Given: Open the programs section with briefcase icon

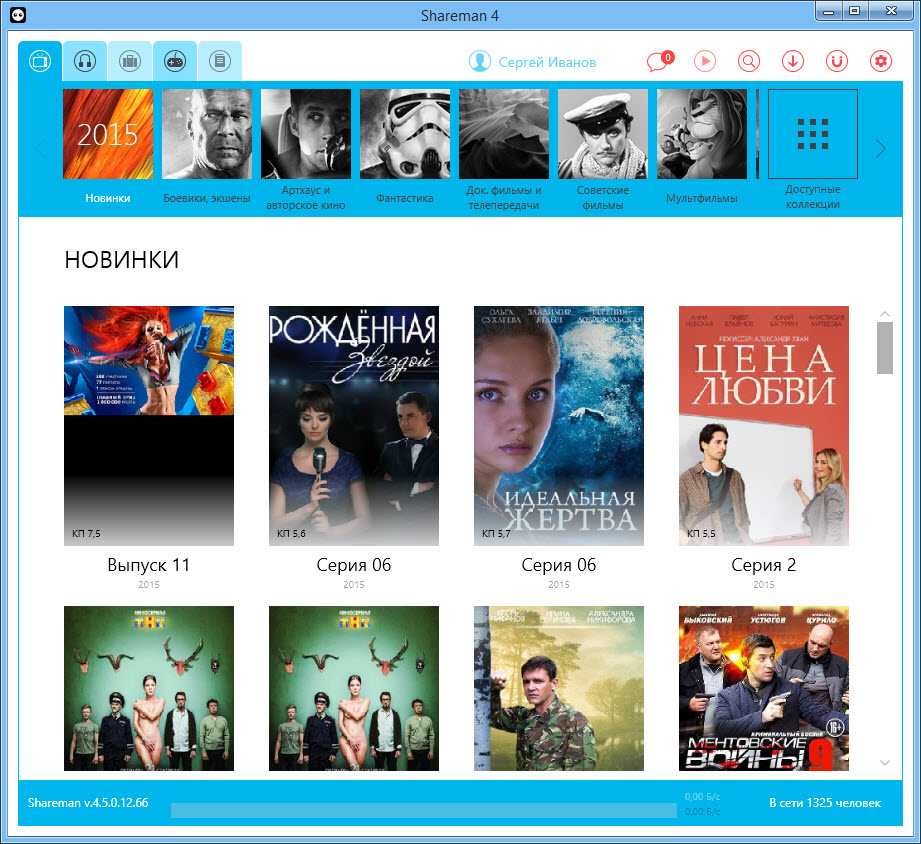Looking at the screenshot, I should pyautogui.click(x=130, y=61).
